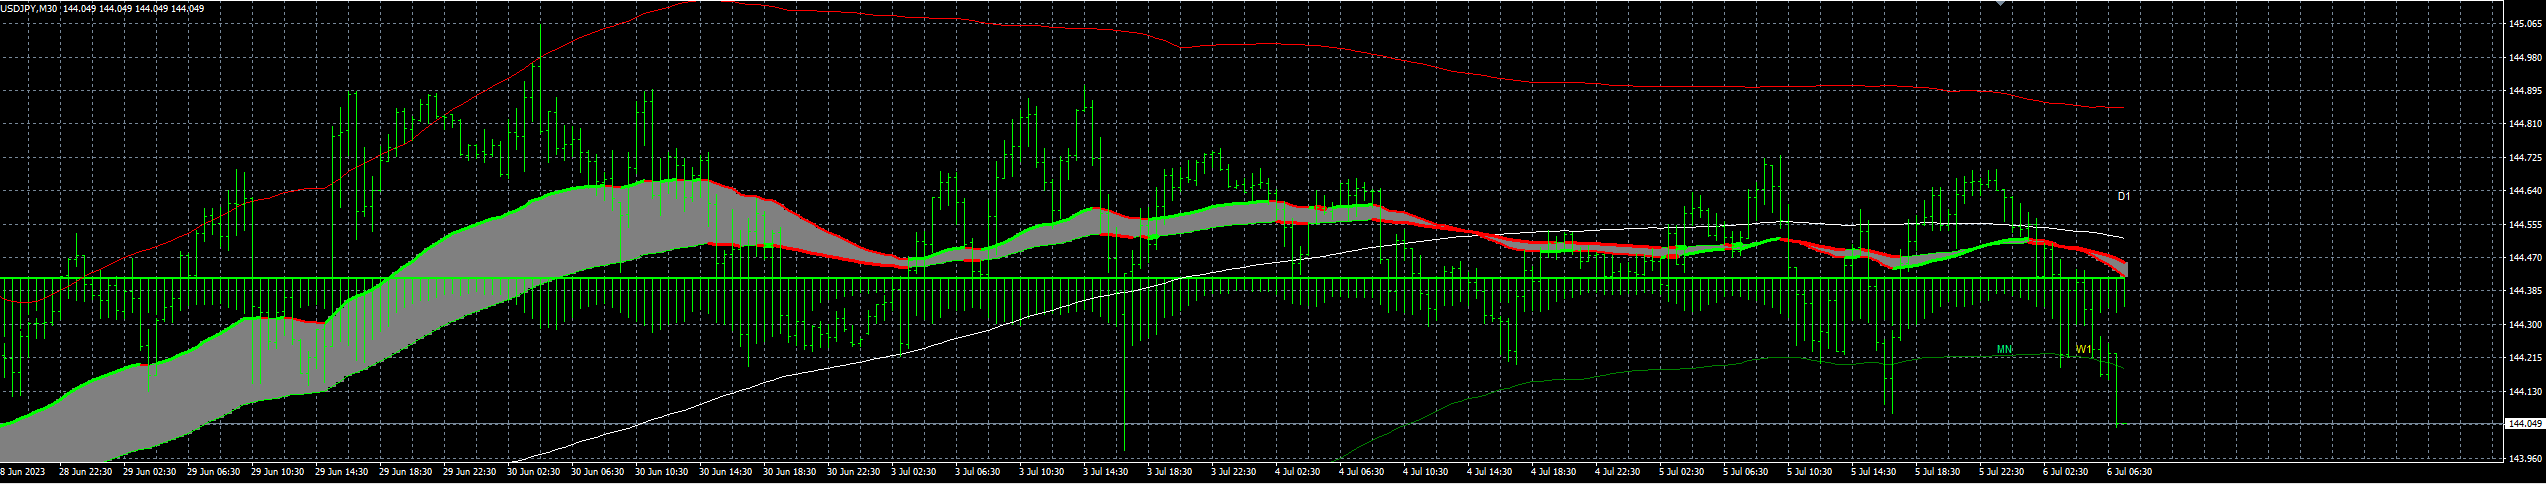Click time axis label 3 Jul 10:30
This screenshot has width=2546, height=484.
click(x=1042, y=471)
